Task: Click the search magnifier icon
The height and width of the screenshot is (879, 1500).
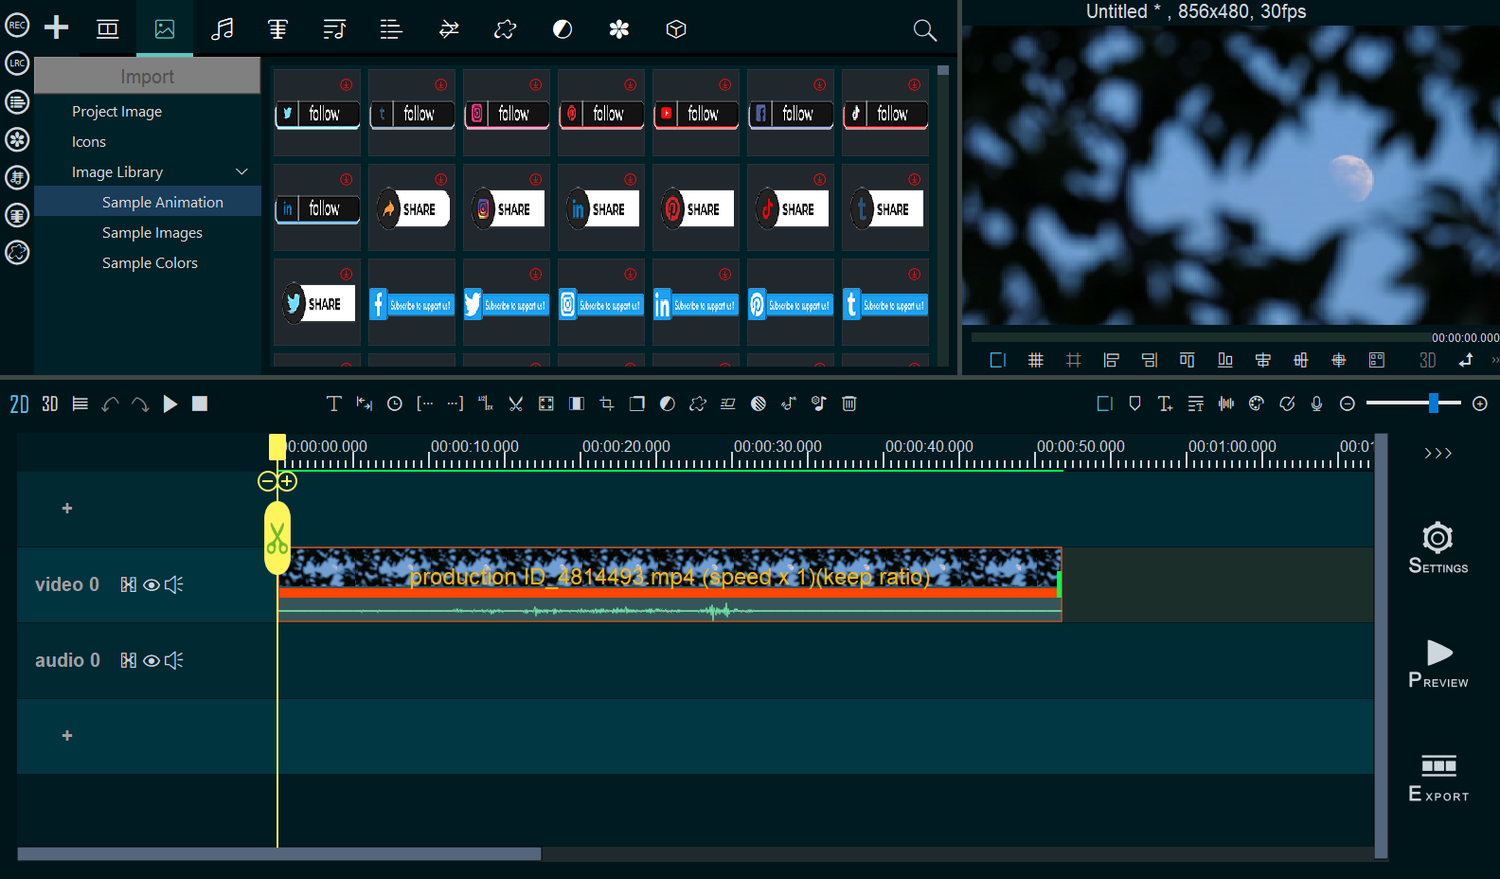Action: (x=925, y=30)
